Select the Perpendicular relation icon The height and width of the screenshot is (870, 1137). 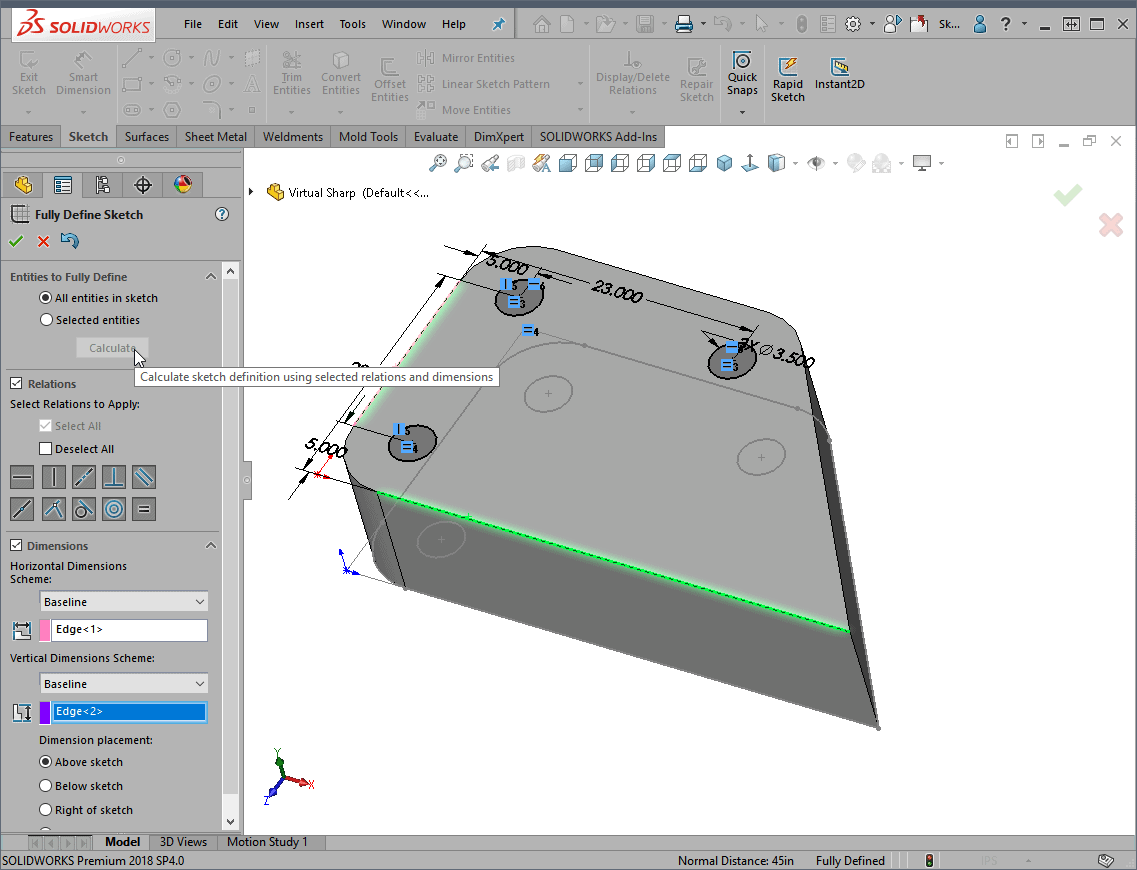[114, 477]
